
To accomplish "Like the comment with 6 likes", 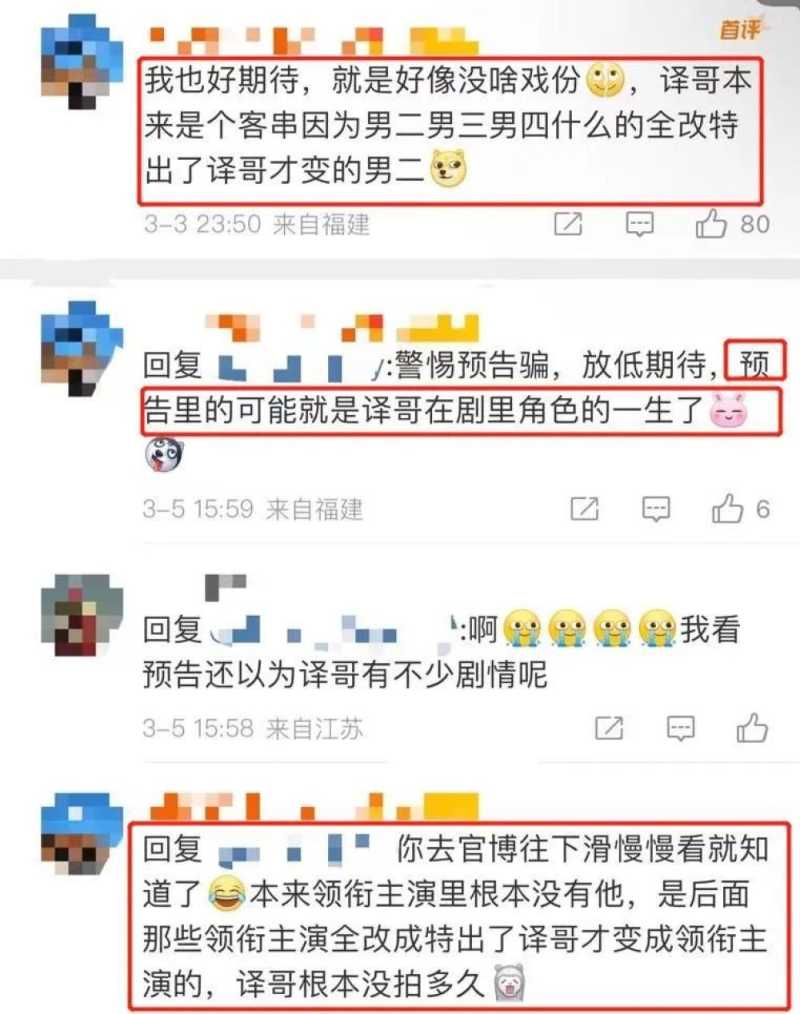I will tap(727, 509).
